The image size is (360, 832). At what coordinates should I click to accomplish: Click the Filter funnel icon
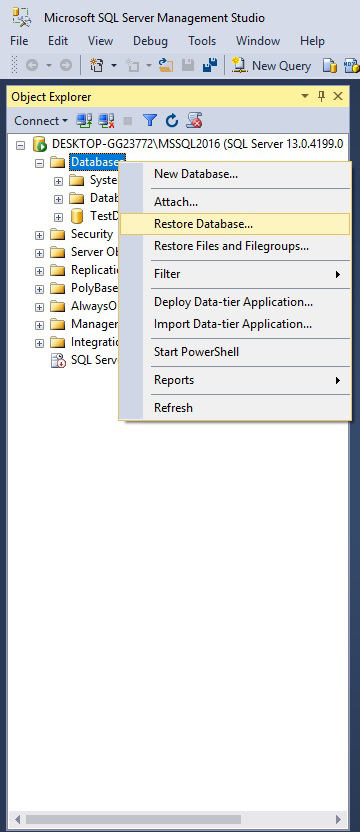point(150,121)
